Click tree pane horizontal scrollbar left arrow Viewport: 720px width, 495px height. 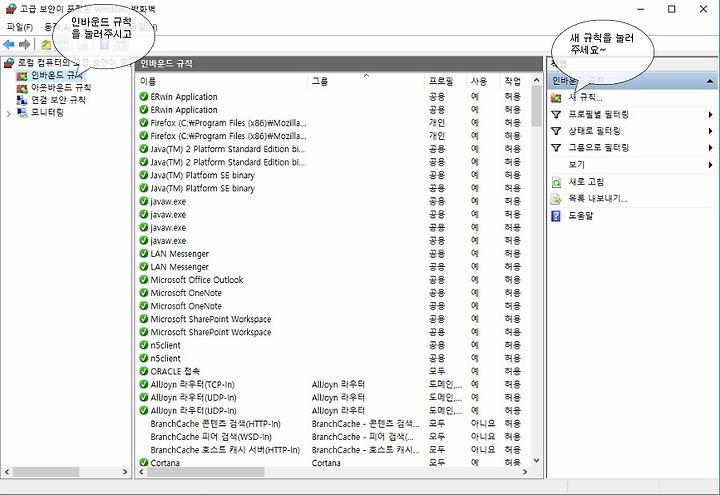click(6, 472)
